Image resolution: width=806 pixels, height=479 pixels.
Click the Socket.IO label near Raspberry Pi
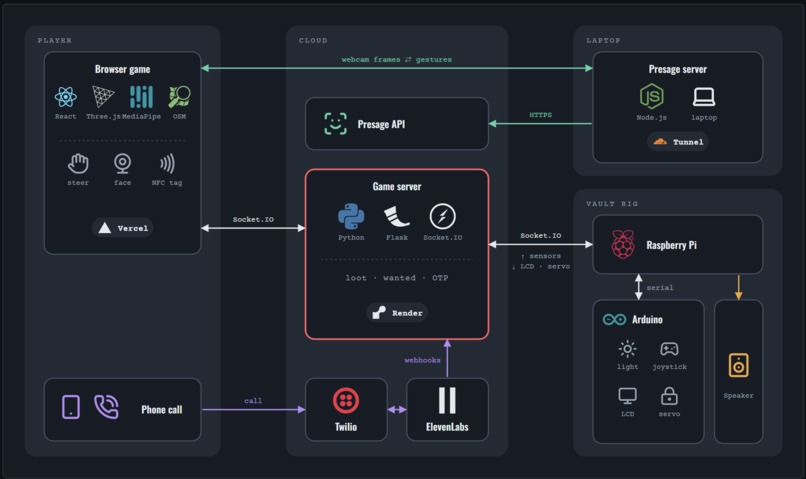point(541,235)
